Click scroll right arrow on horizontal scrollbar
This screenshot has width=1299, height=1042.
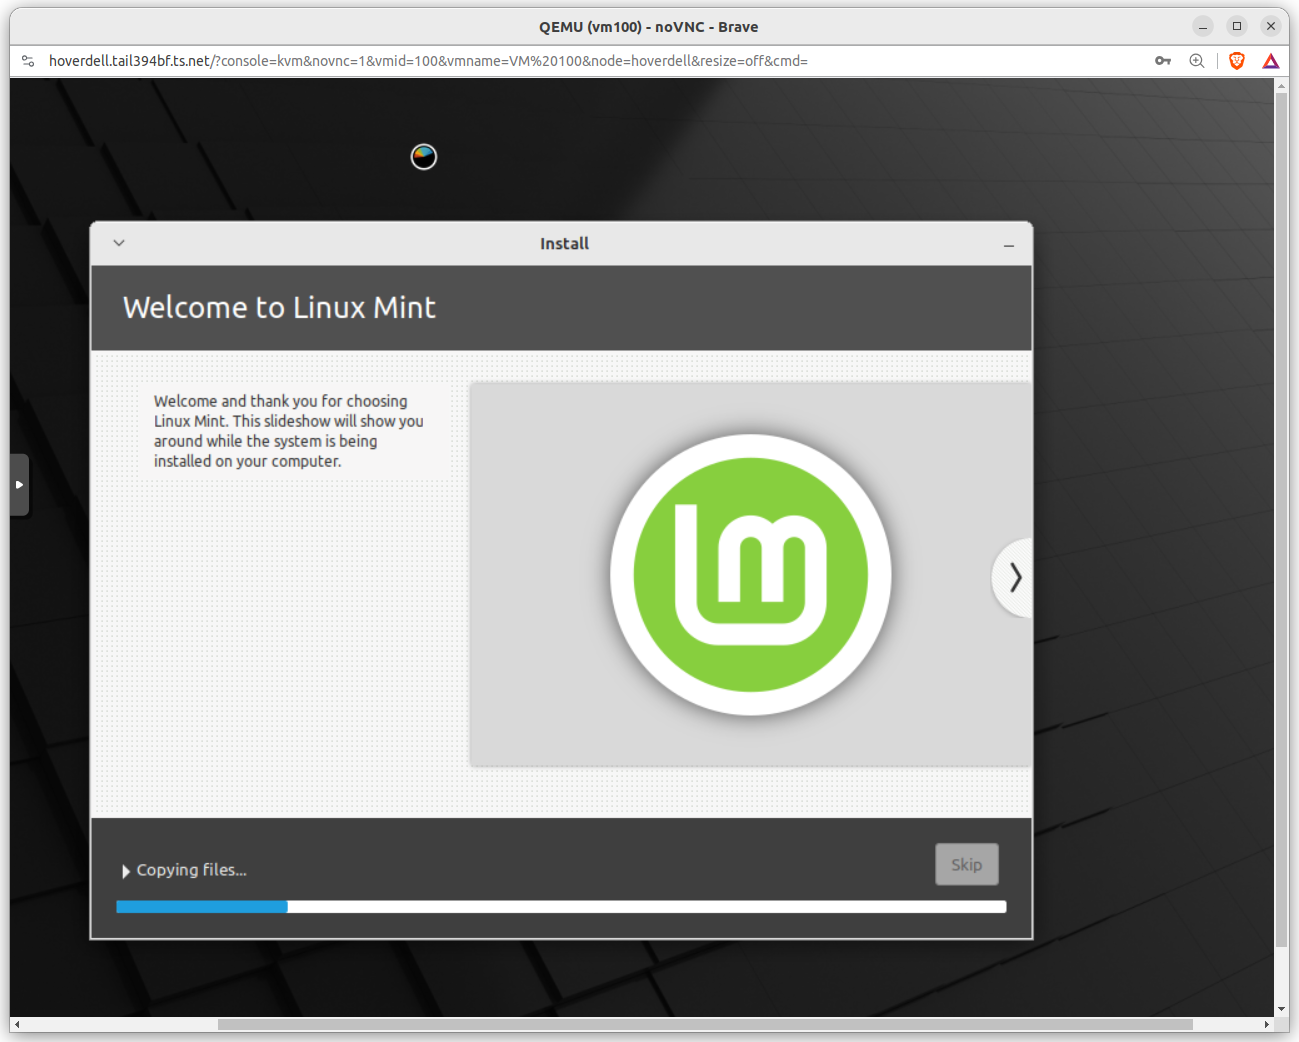(x=1267, y=1024)
